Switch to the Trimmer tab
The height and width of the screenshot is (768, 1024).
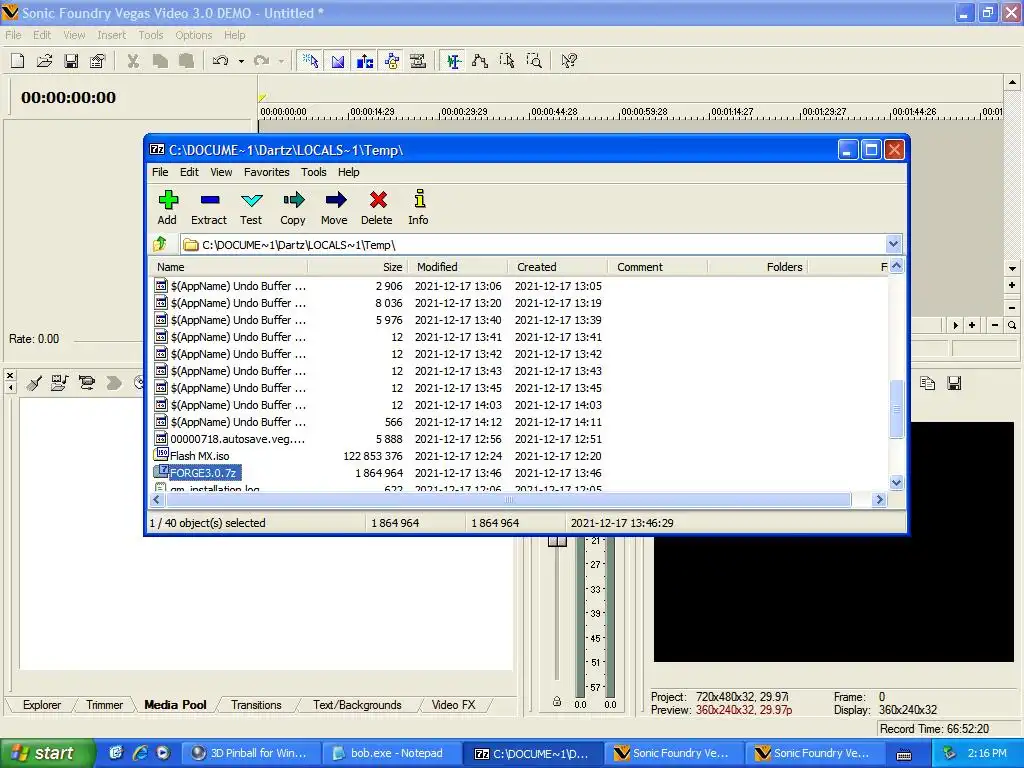pyautogui.click(x=104, y=705)
